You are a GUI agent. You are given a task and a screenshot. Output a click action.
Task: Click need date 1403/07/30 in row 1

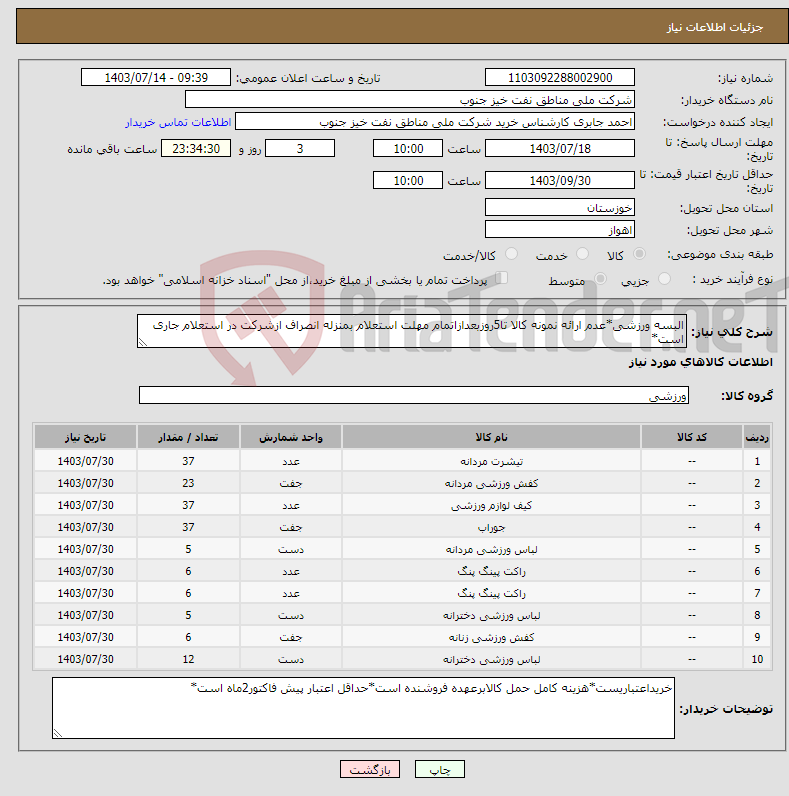point(85,461)
